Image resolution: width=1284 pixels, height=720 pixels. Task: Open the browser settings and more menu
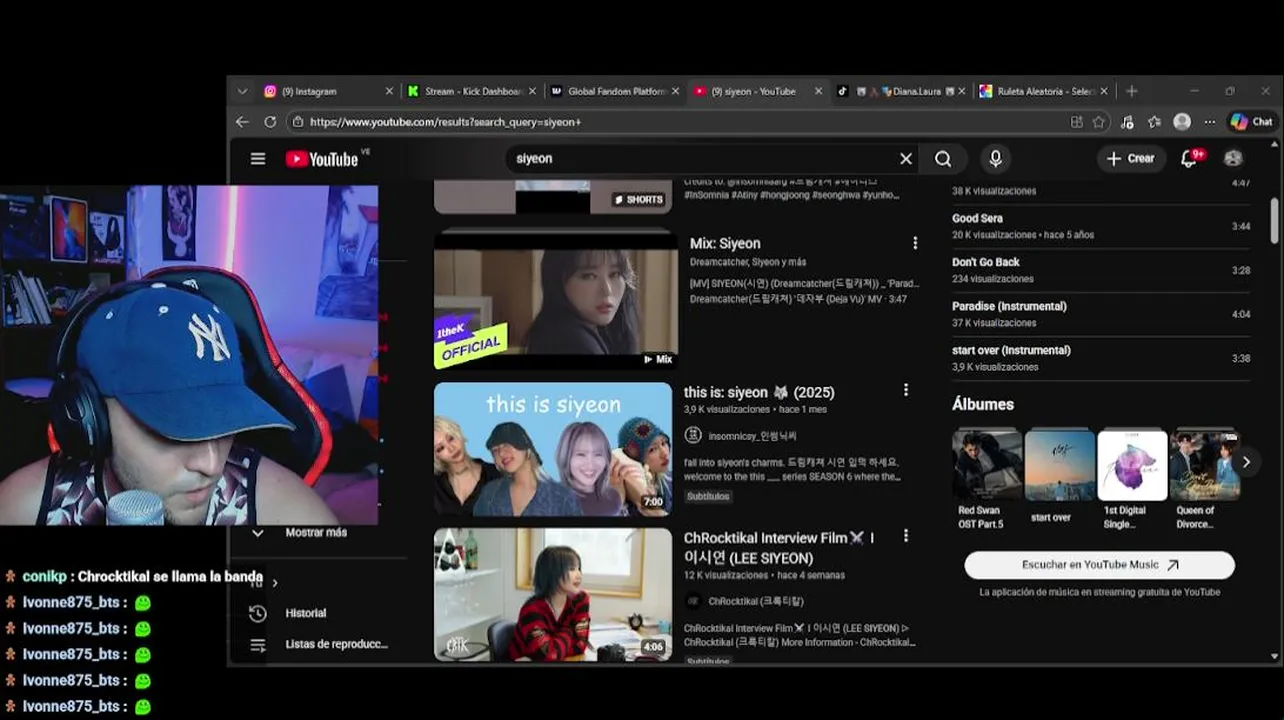pyautogui.click(x=1210, y=122)
